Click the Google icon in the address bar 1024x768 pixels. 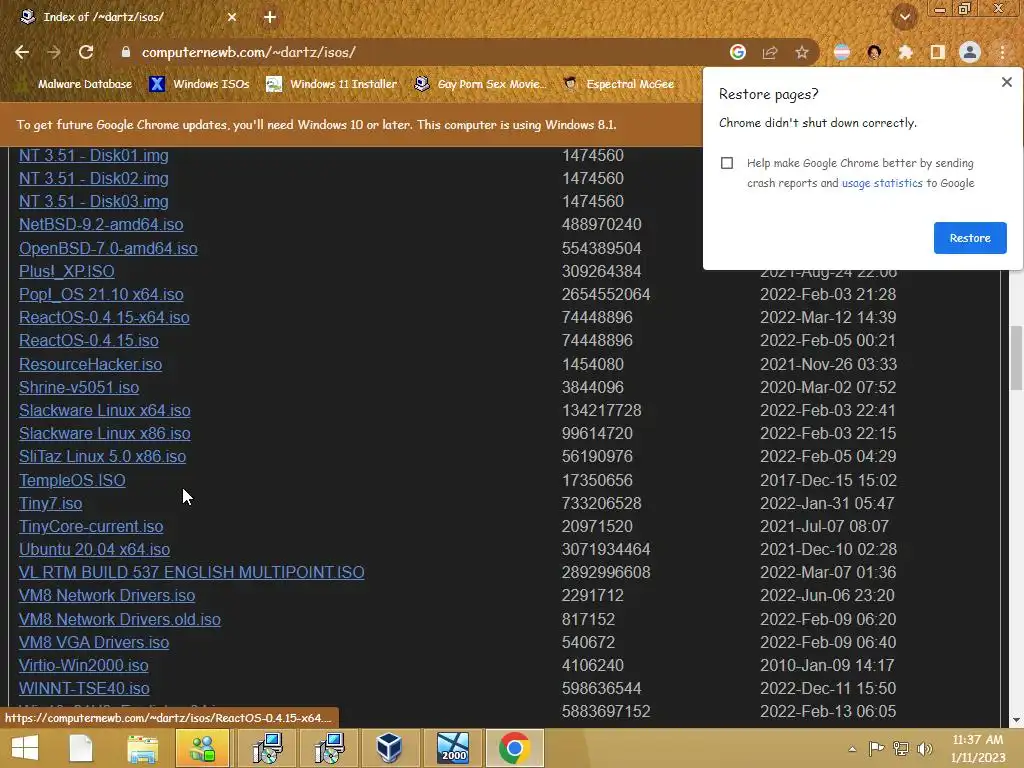pos(737,52)
